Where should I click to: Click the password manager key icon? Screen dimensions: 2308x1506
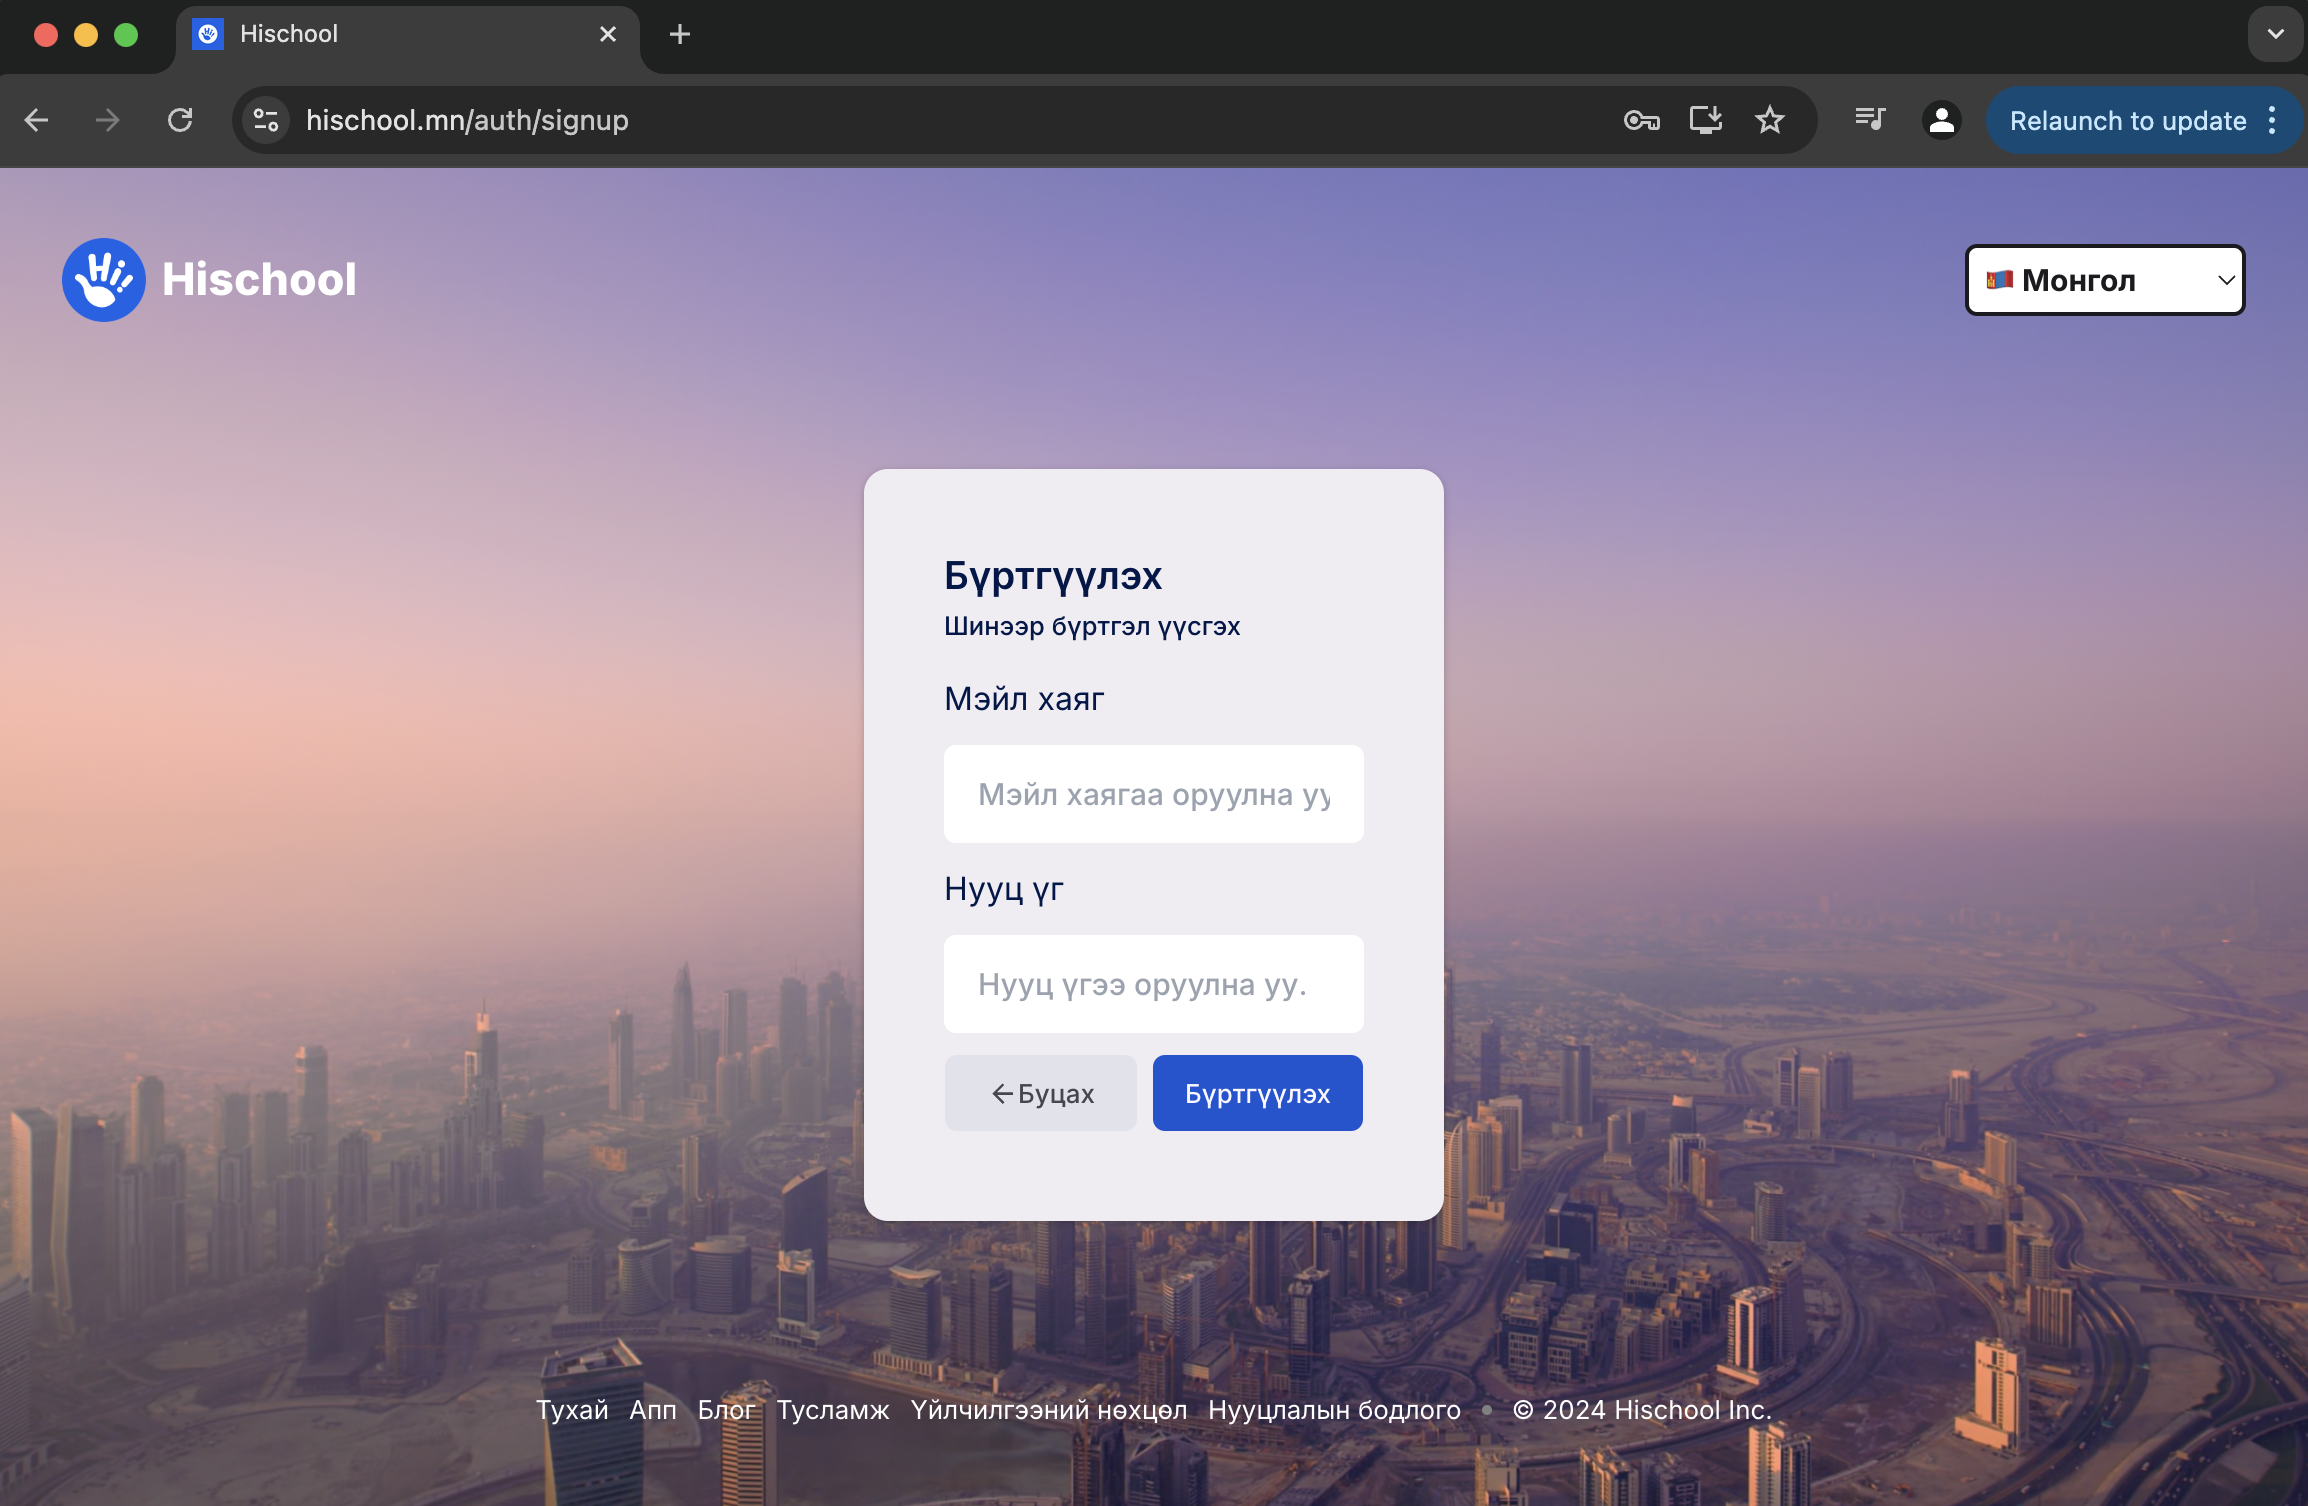point(1641,121)
